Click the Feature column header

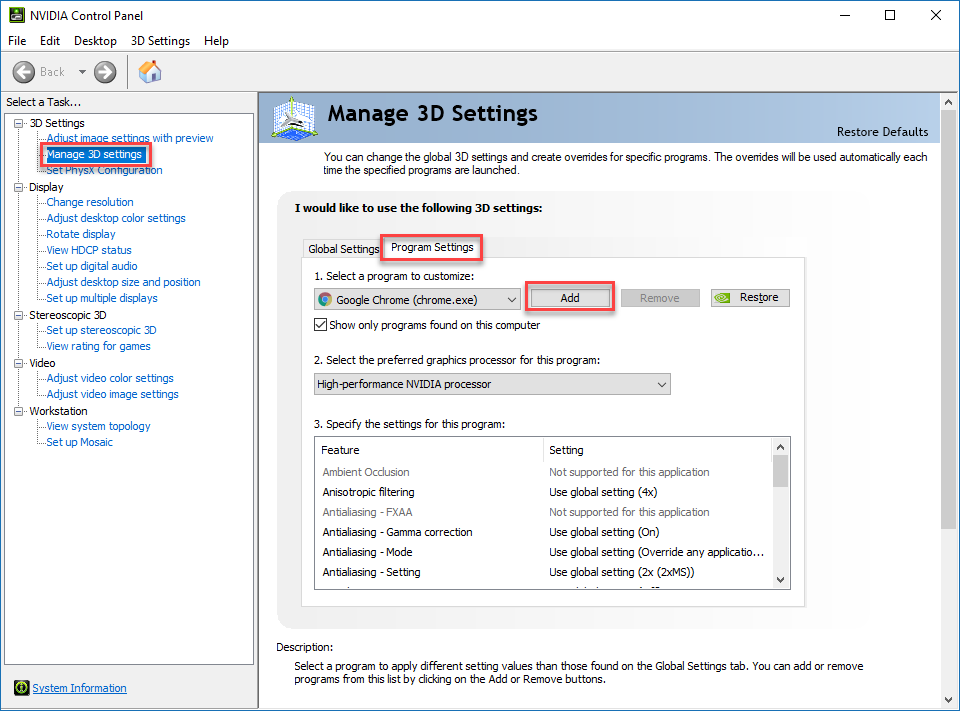coord(429,450)
